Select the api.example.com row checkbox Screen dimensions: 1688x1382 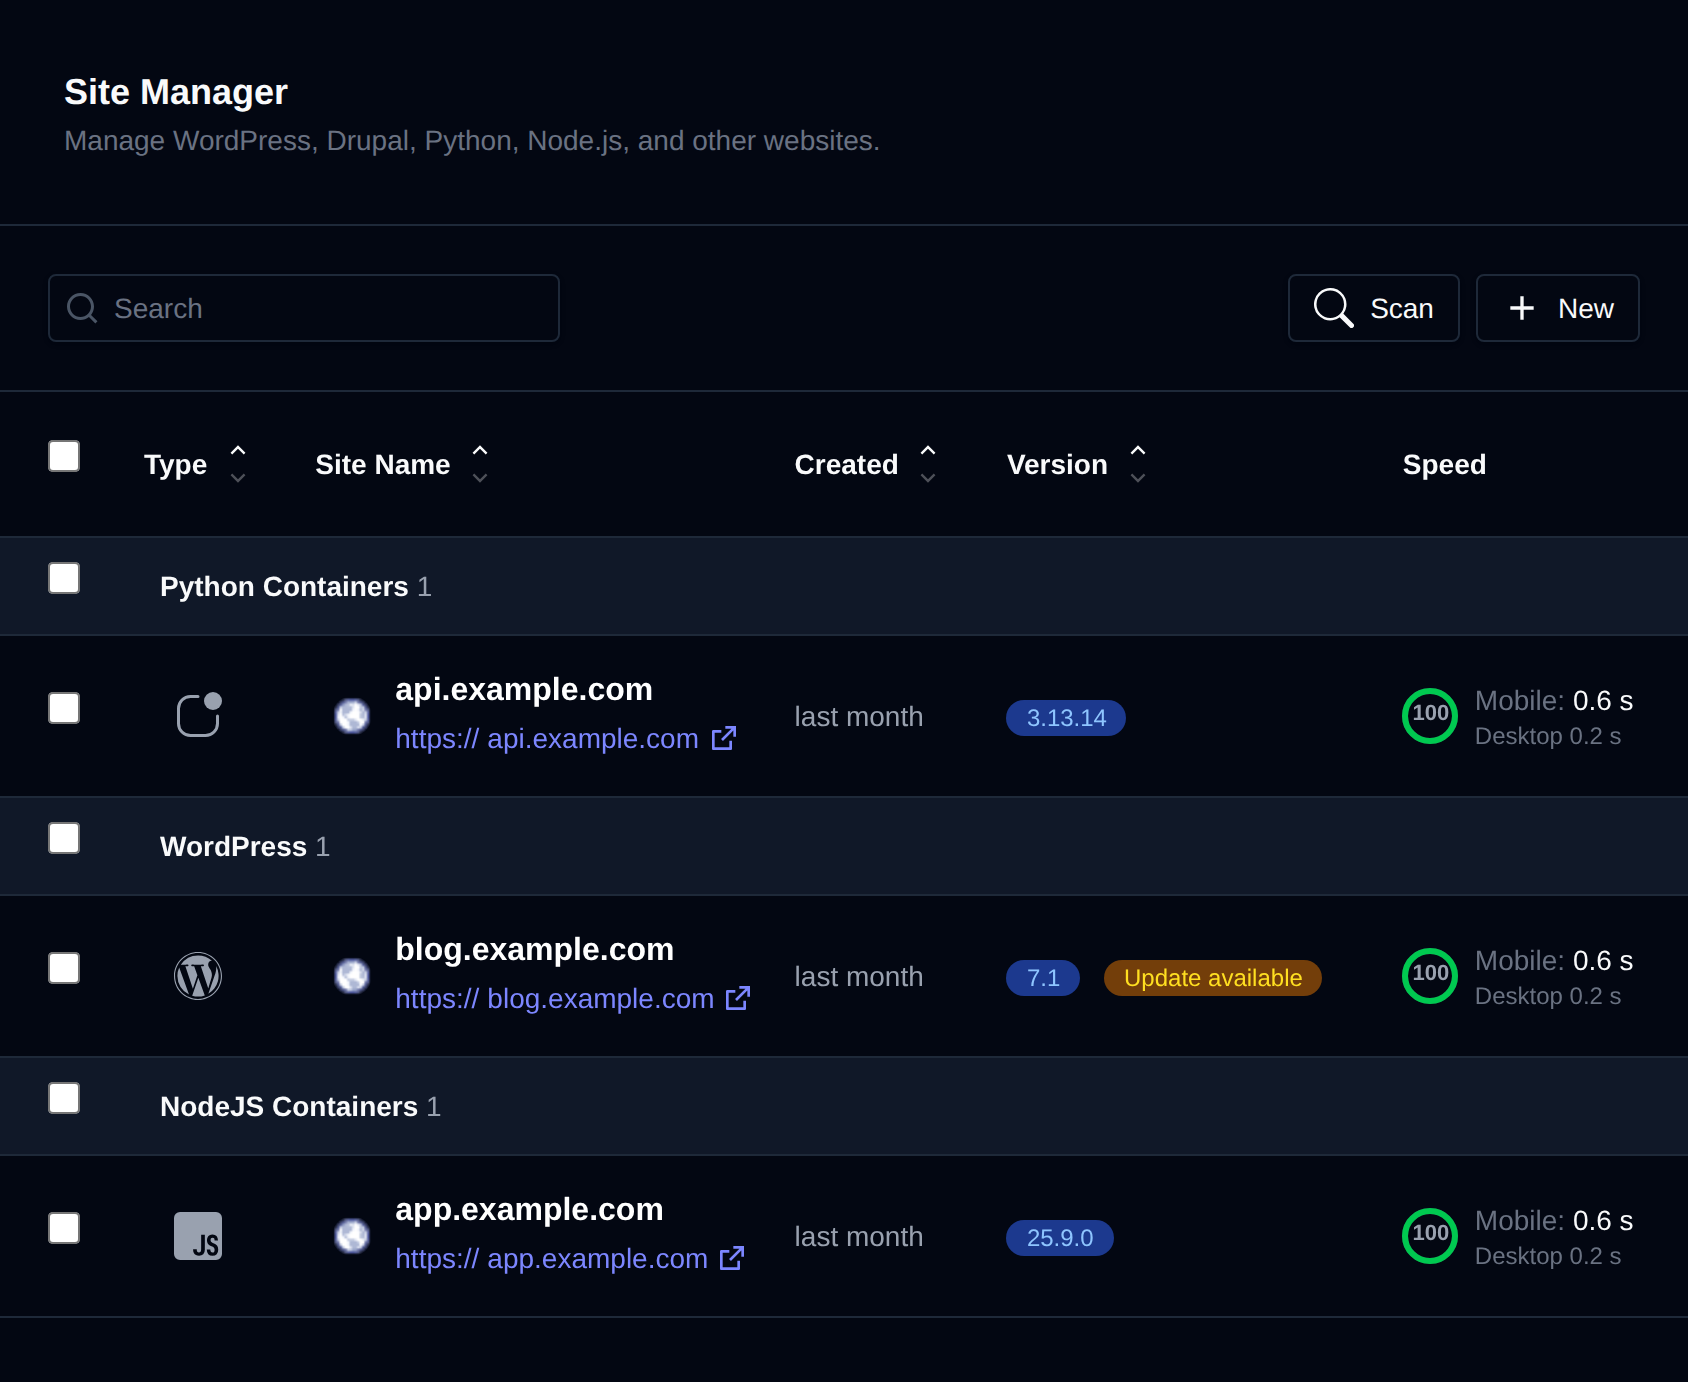64,708
